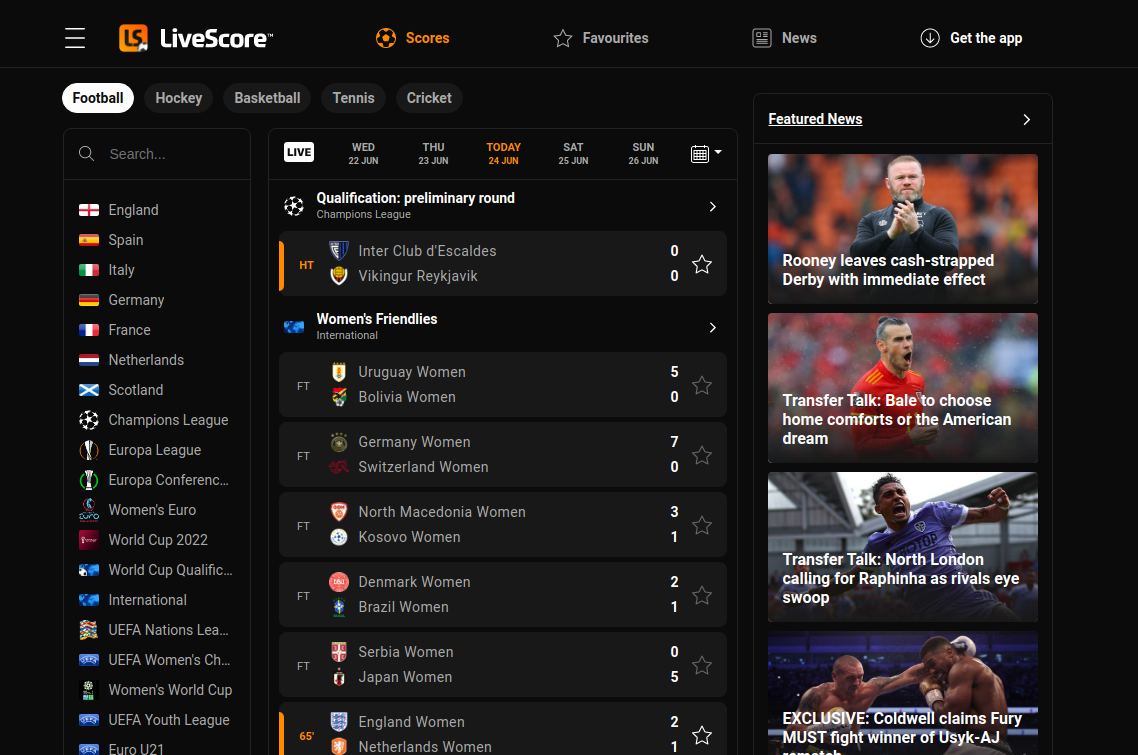
Task: Expand the Women's Friendlies chevron
Action: (x=713, y=327)
